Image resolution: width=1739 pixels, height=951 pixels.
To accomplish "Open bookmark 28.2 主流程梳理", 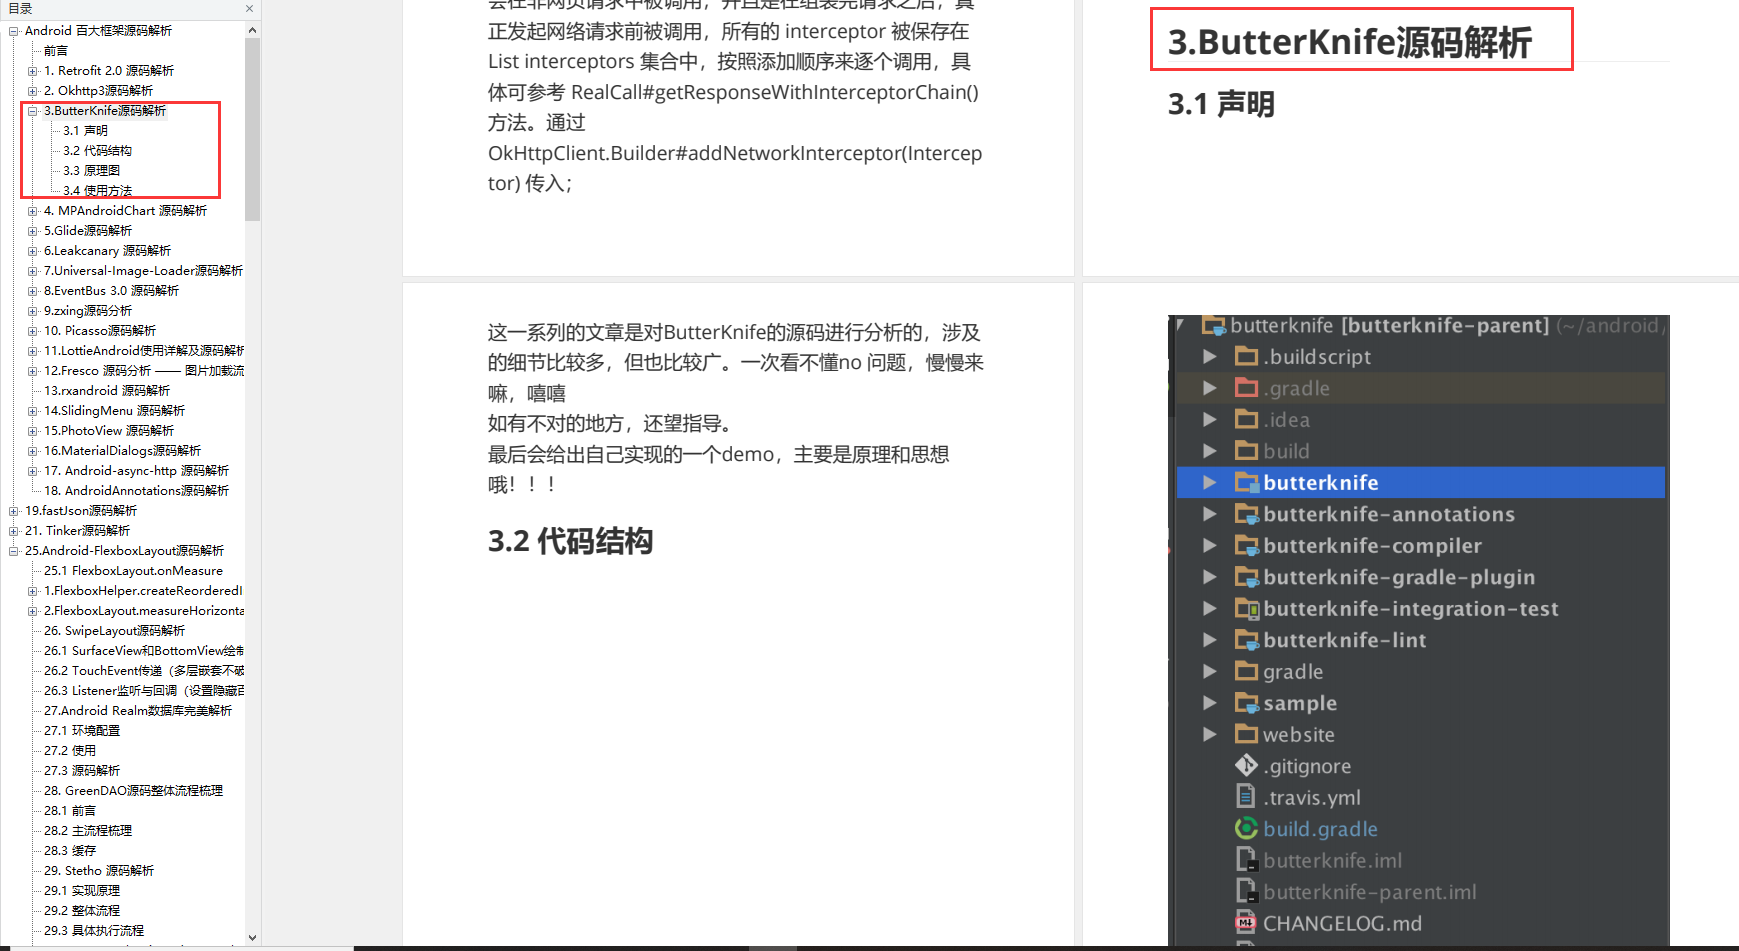I will [87, 831].
